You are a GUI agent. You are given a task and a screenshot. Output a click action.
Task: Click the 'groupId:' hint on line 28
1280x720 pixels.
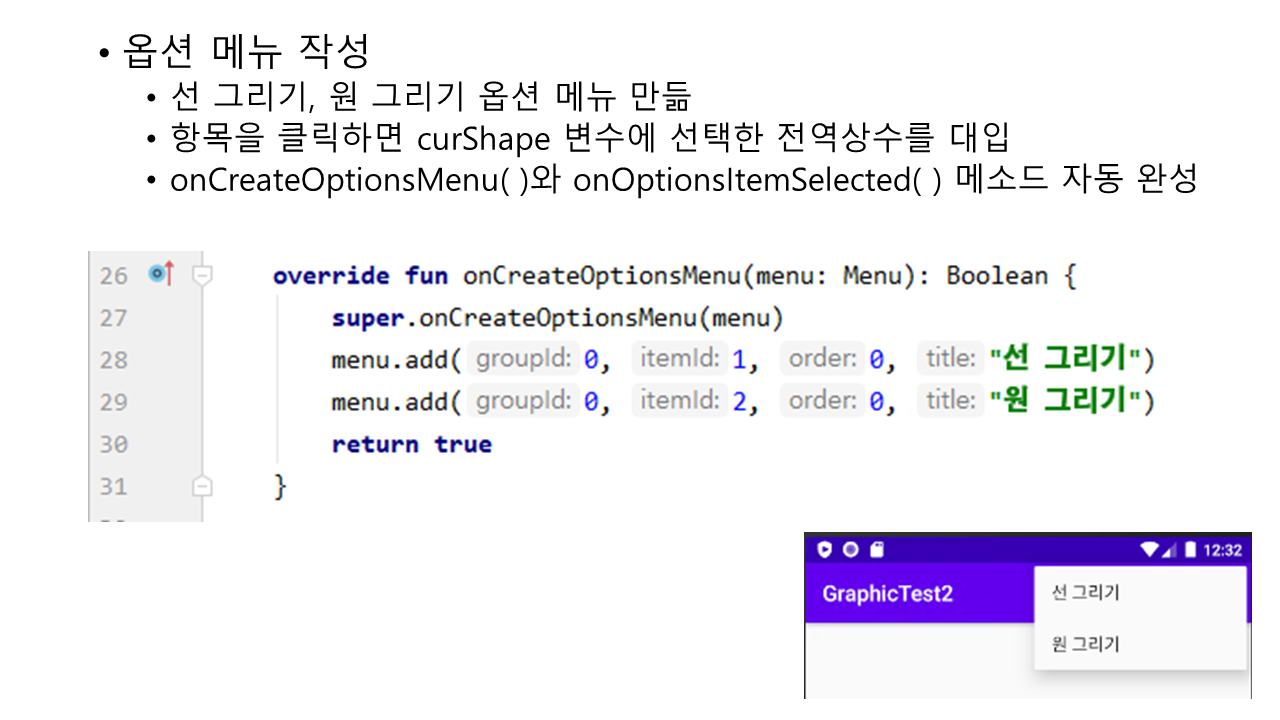pos(523,359)
